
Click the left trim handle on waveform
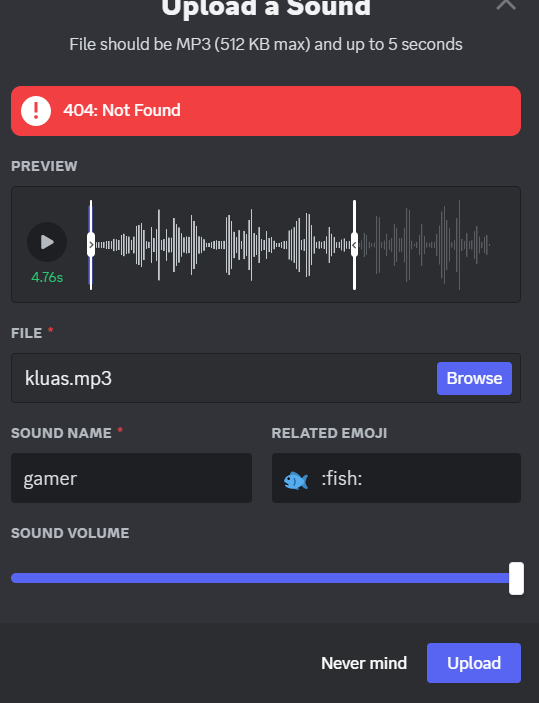[91, 245]
